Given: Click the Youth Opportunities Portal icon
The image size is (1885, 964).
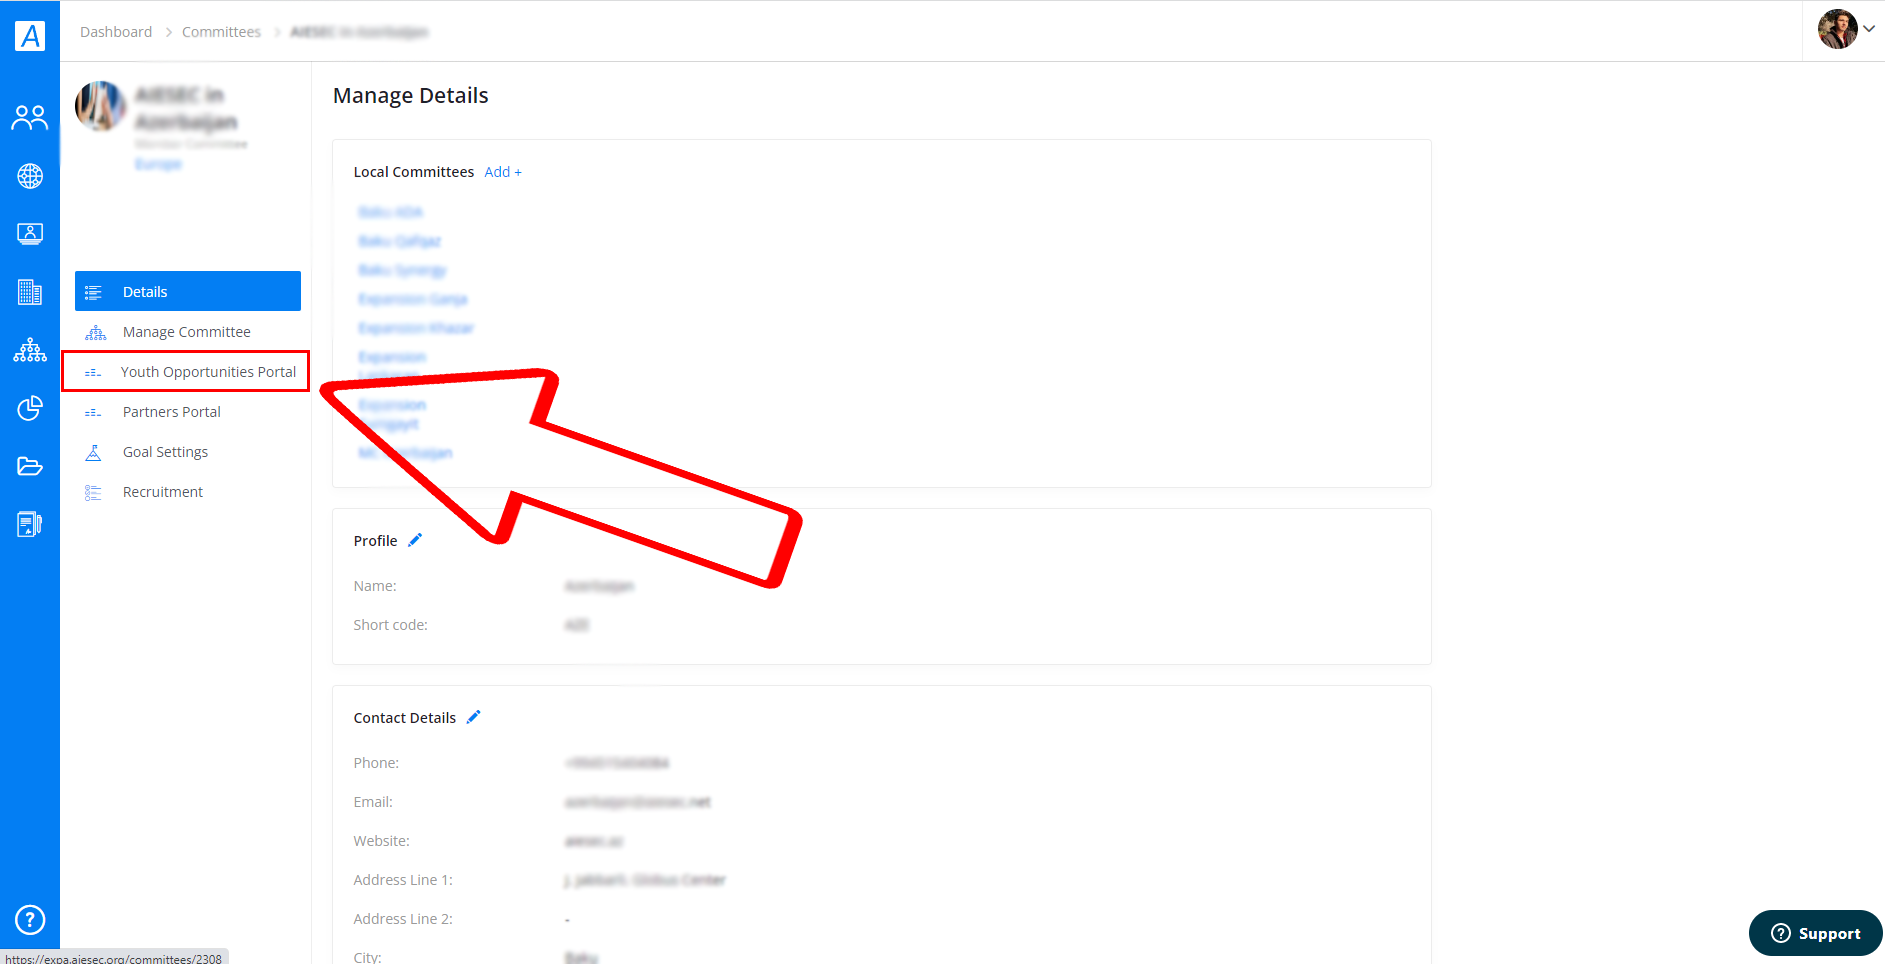Looking at the screenshot, I should [x=93, y=372].
